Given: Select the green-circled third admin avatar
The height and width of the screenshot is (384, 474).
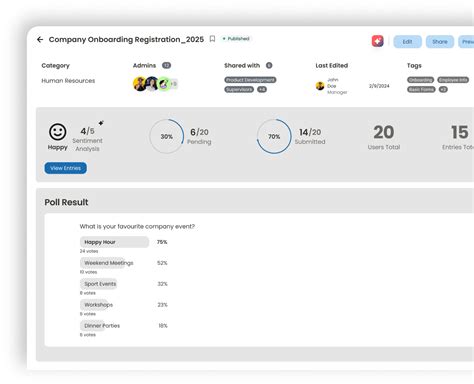Looking at the screenshot, I should tap(163, 84).
